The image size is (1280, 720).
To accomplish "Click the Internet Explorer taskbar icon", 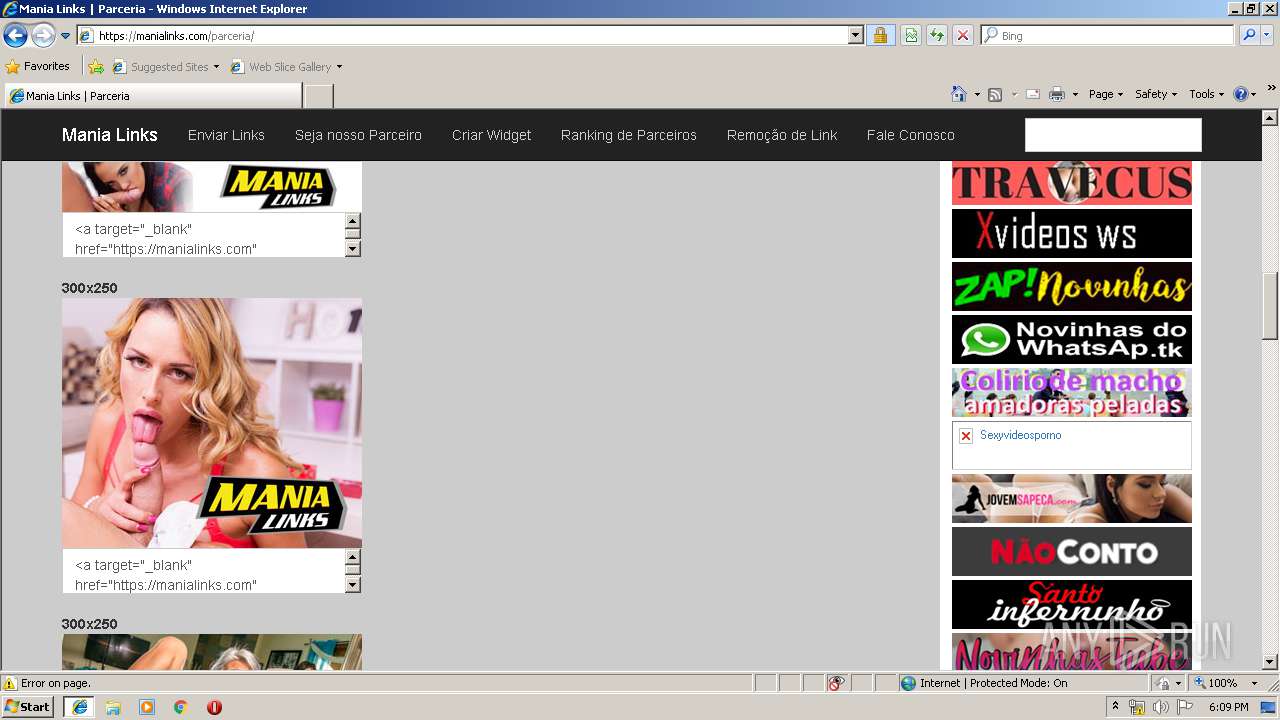I will coord(79,707).
